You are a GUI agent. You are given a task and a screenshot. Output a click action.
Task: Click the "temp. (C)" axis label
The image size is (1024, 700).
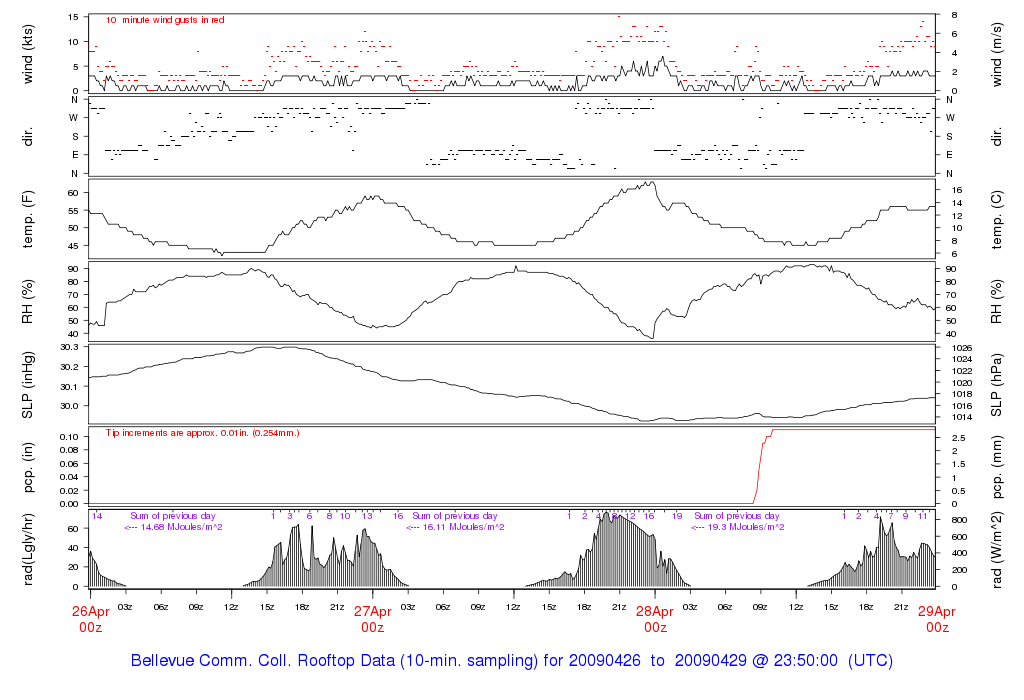coord(997,219)
